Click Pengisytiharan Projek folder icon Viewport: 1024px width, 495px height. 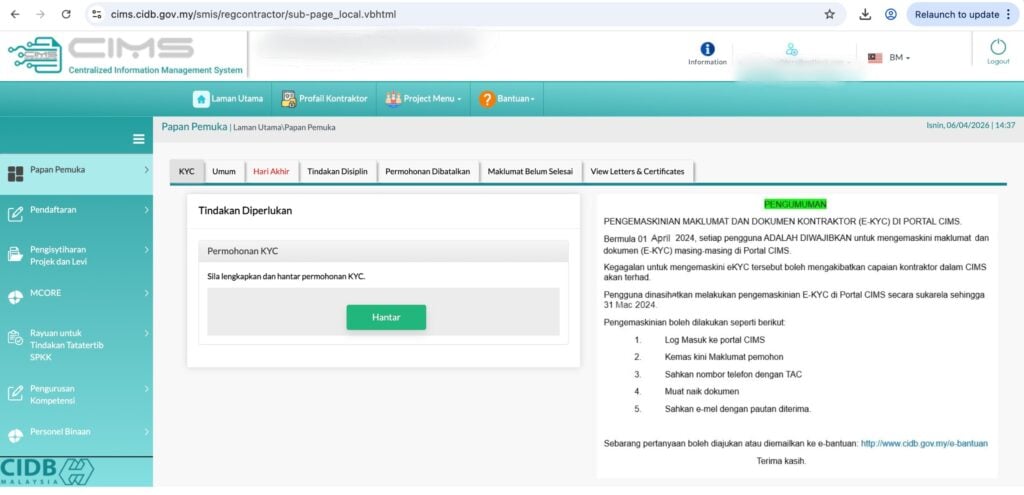tap(15, 255)
